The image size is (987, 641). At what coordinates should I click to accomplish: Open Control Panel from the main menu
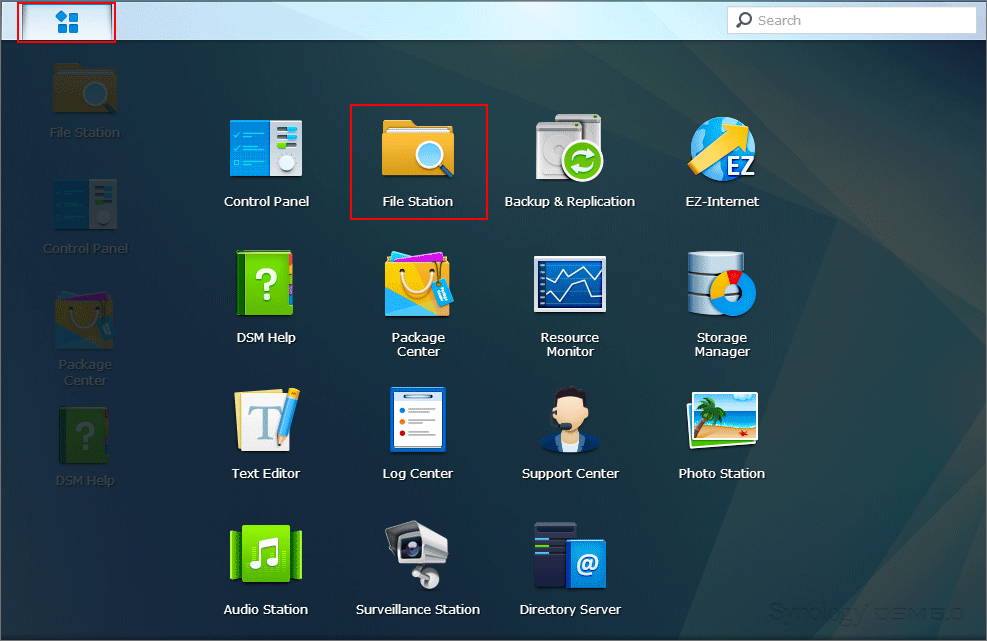point(266,162)
